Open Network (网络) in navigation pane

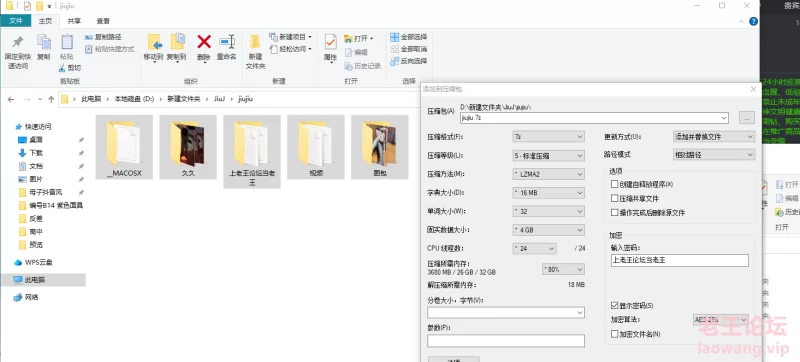[26, 297]
